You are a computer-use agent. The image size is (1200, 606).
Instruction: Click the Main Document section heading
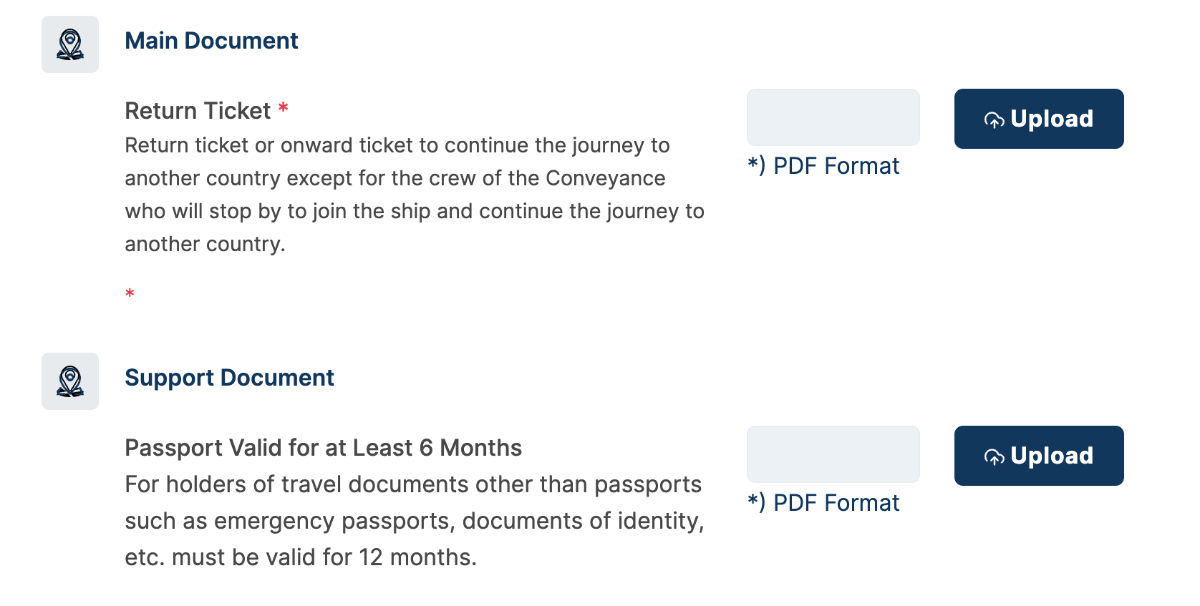click(211, 41)
